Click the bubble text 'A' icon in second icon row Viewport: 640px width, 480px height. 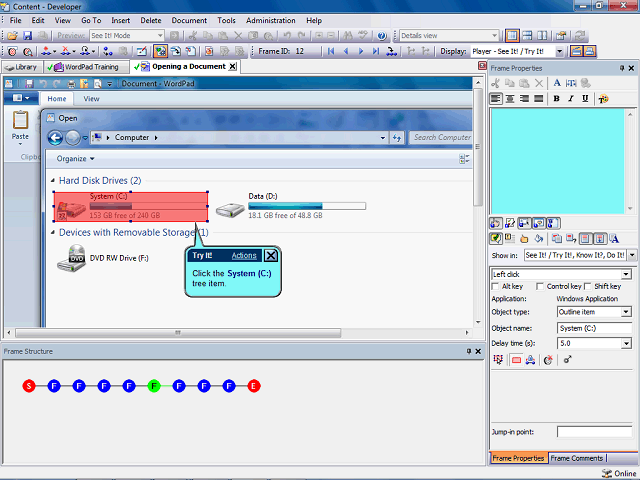(614, 239)
